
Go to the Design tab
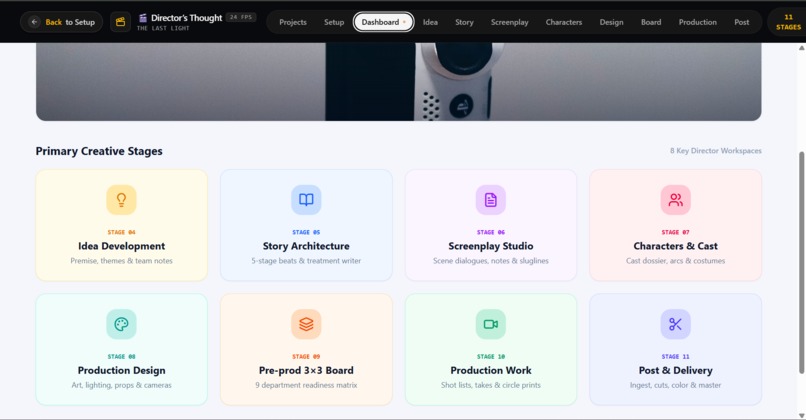pyautogui.click(x=611, y=22)
